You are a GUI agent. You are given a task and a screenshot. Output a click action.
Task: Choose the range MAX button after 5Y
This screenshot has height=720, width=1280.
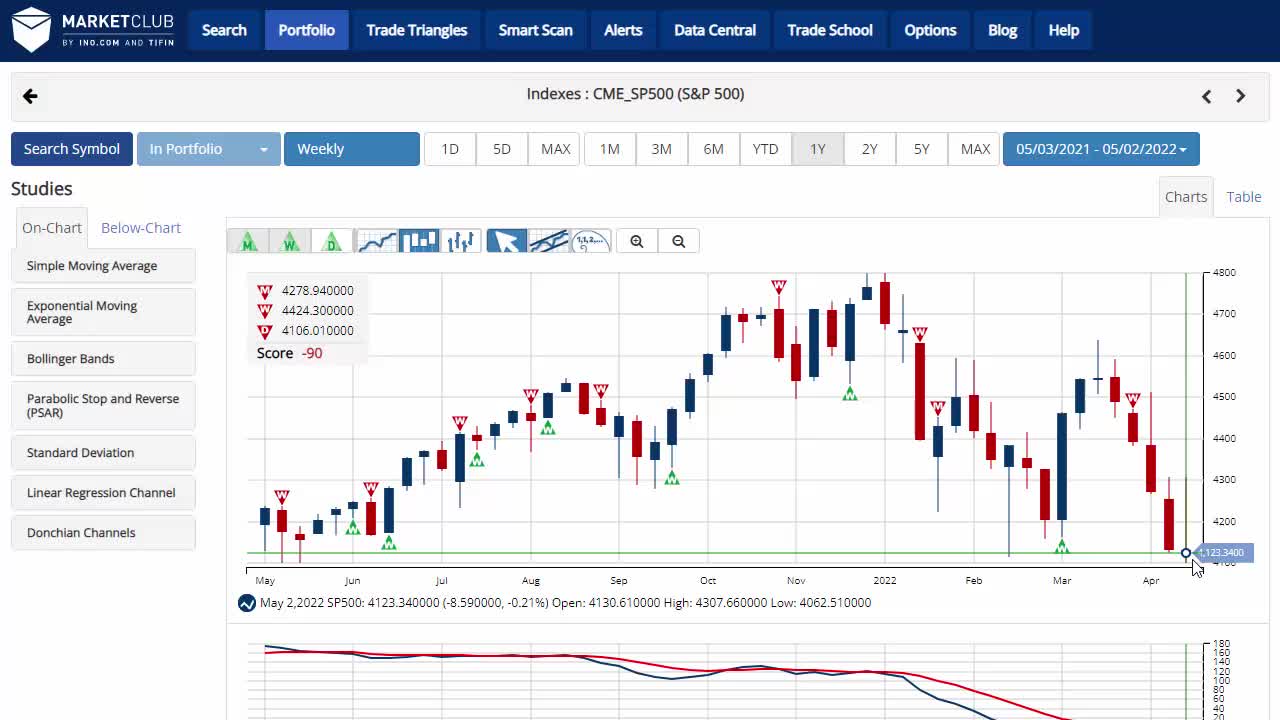(975, 149)
